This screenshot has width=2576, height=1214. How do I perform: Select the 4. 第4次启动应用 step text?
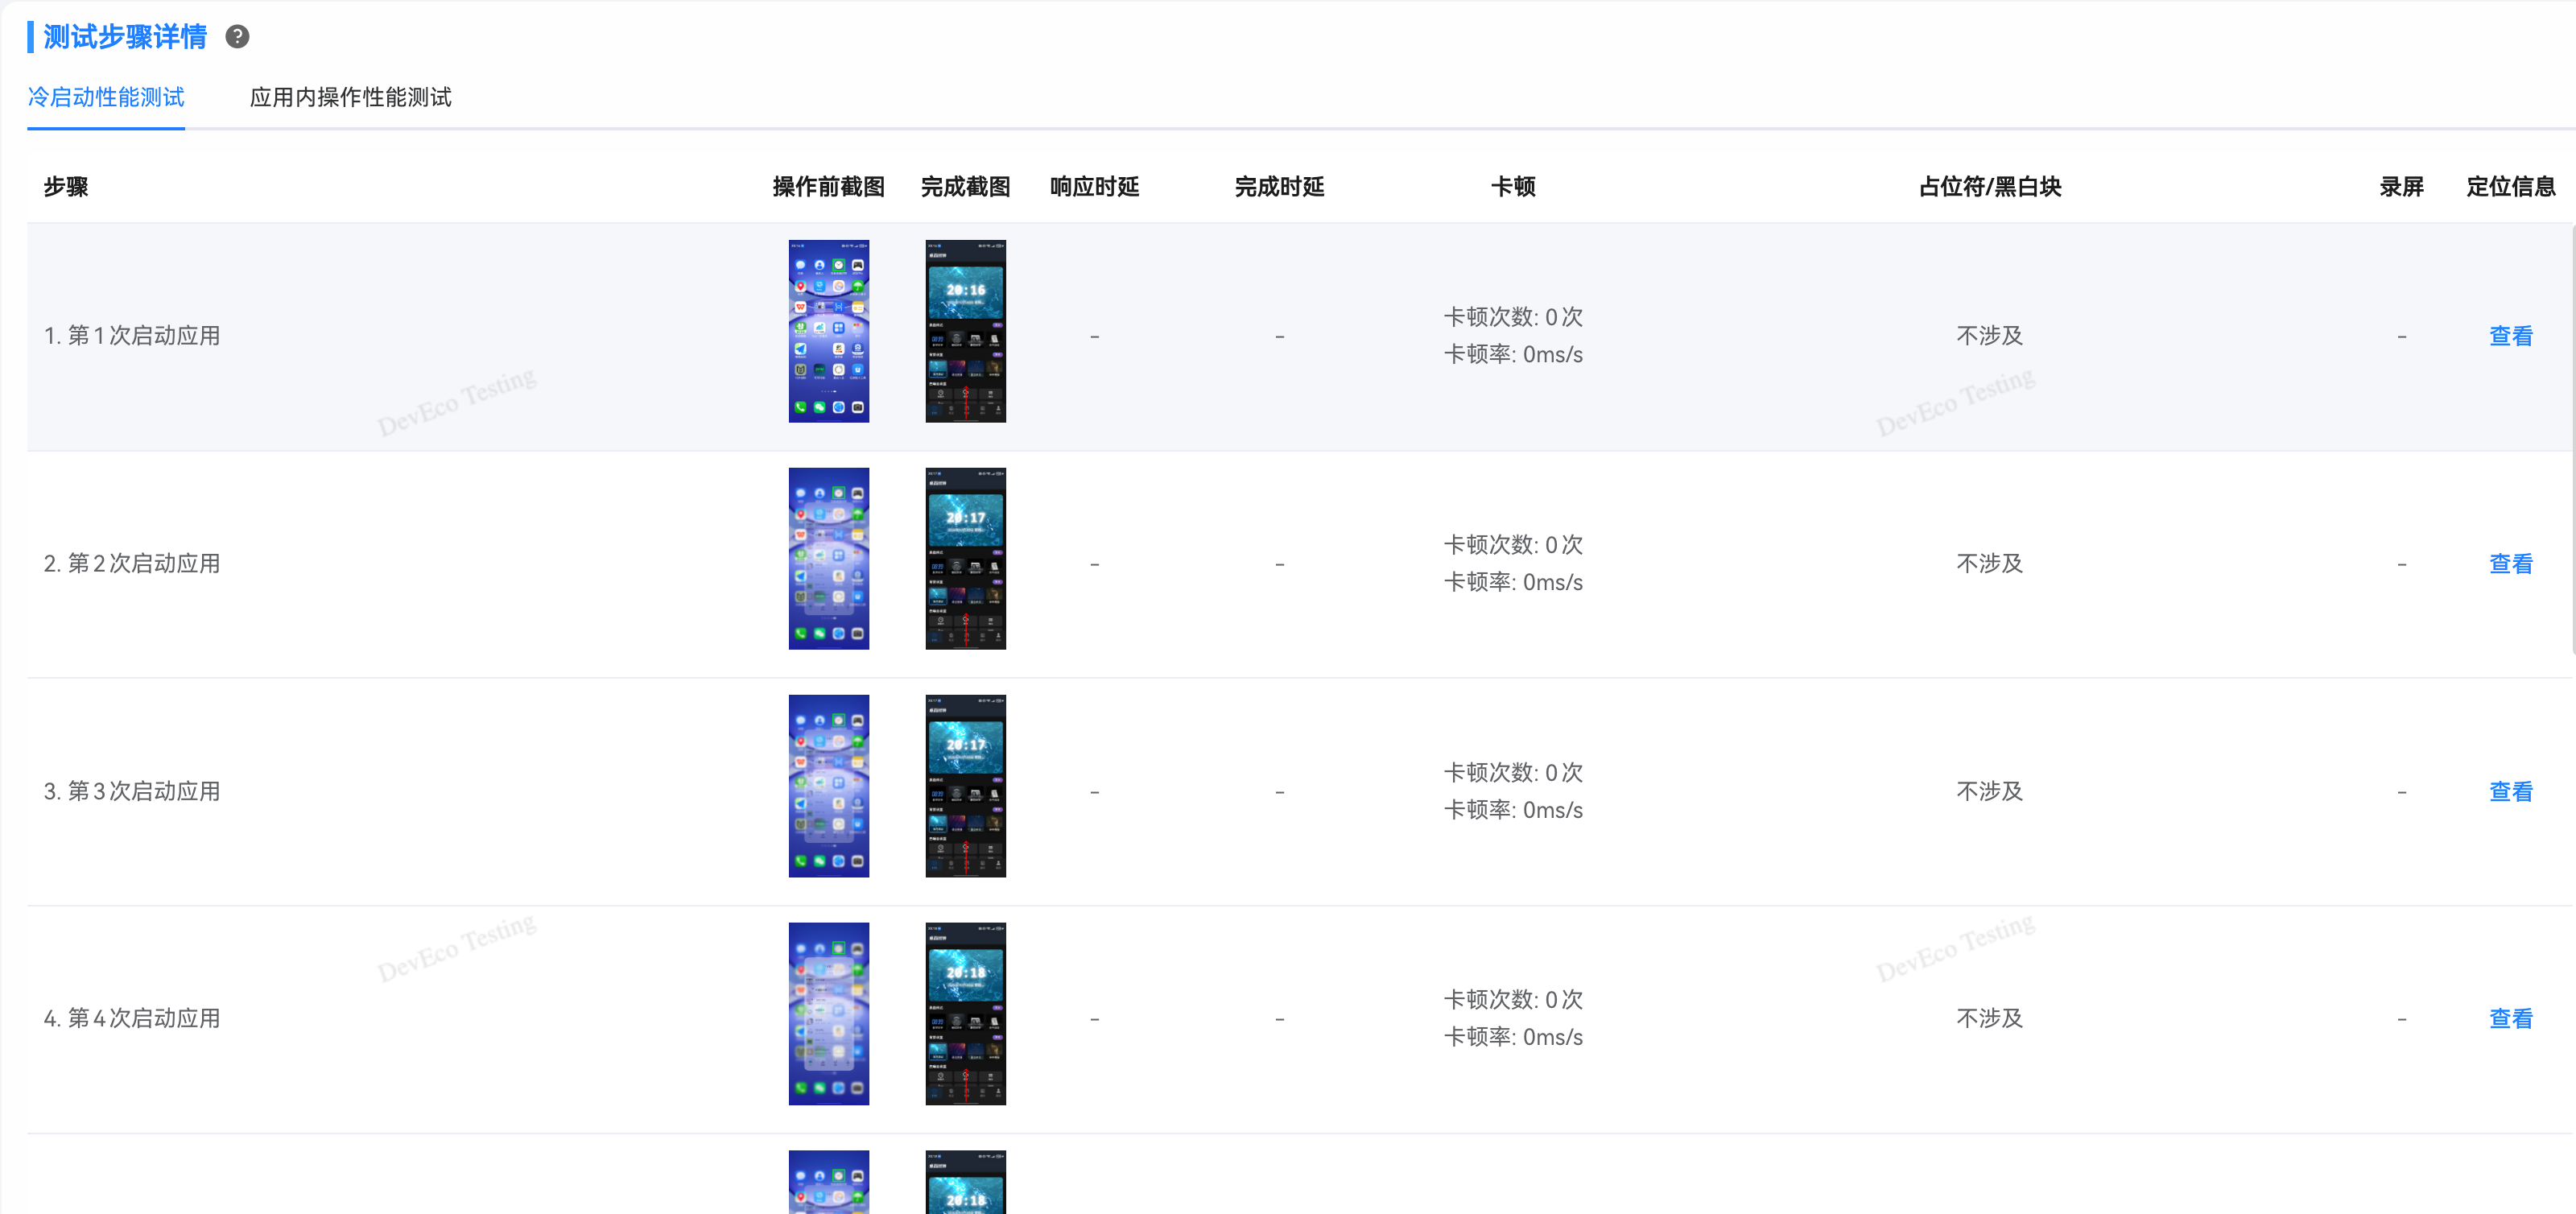pyautogui.click(x=132, y=1019)
